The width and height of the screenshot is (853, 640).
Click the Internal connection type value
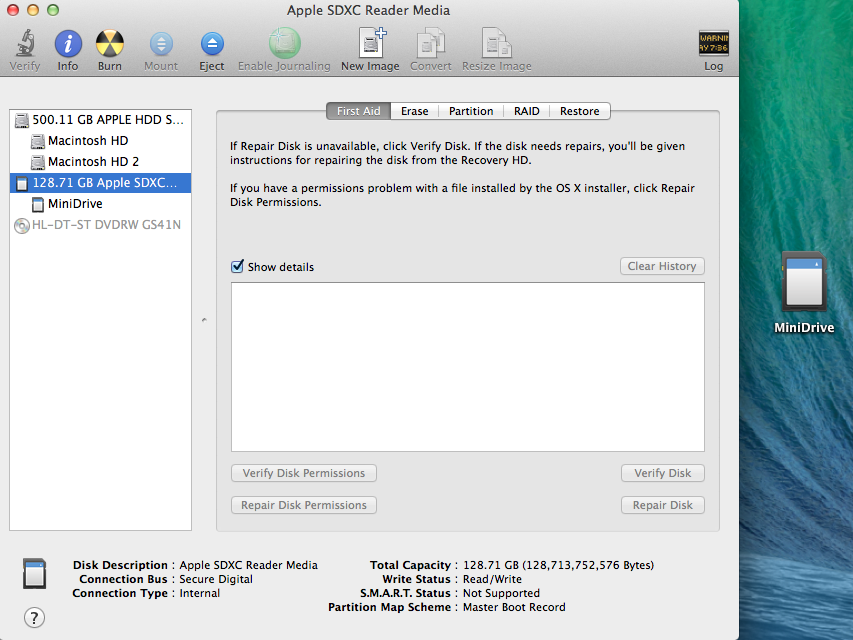(200, 593)
